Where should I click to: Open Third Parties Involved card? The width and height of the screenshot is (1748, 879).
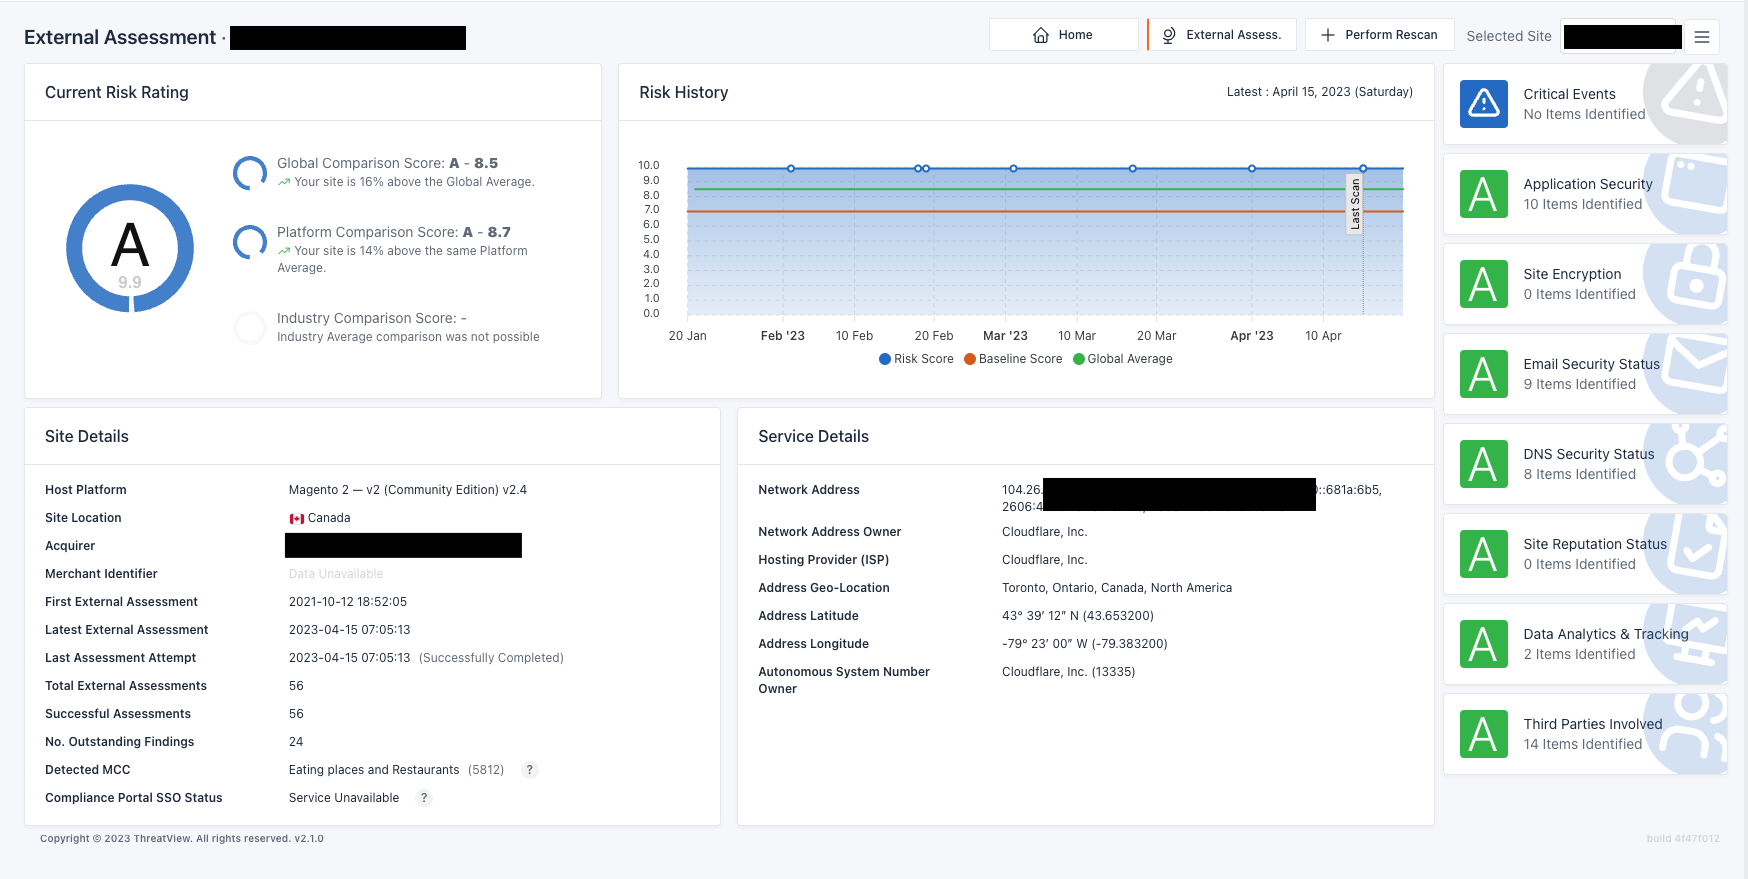coord(1585,734)
